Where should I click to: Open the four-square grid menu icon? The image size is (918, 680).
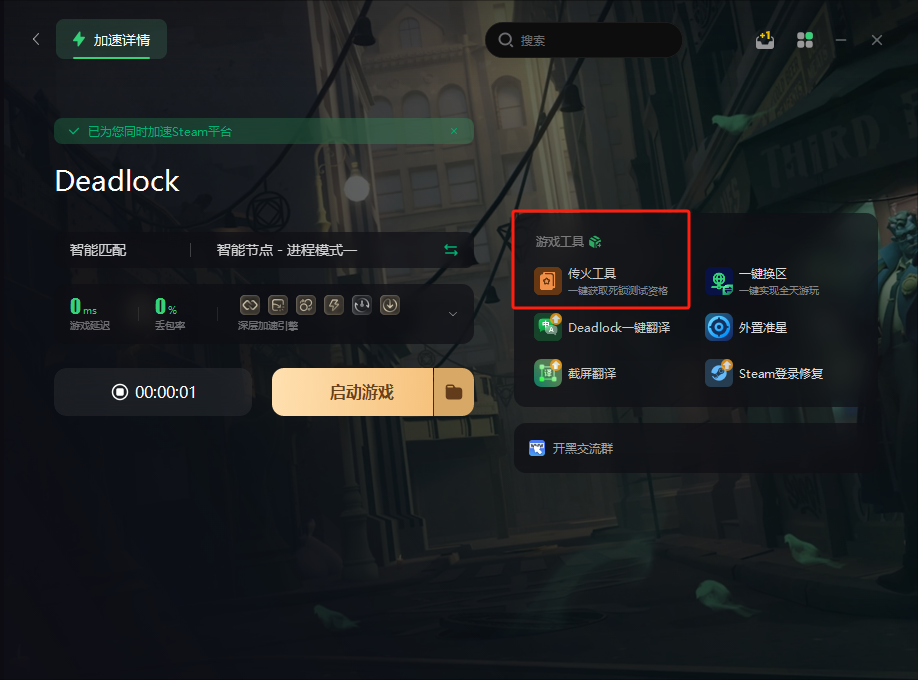805,40
